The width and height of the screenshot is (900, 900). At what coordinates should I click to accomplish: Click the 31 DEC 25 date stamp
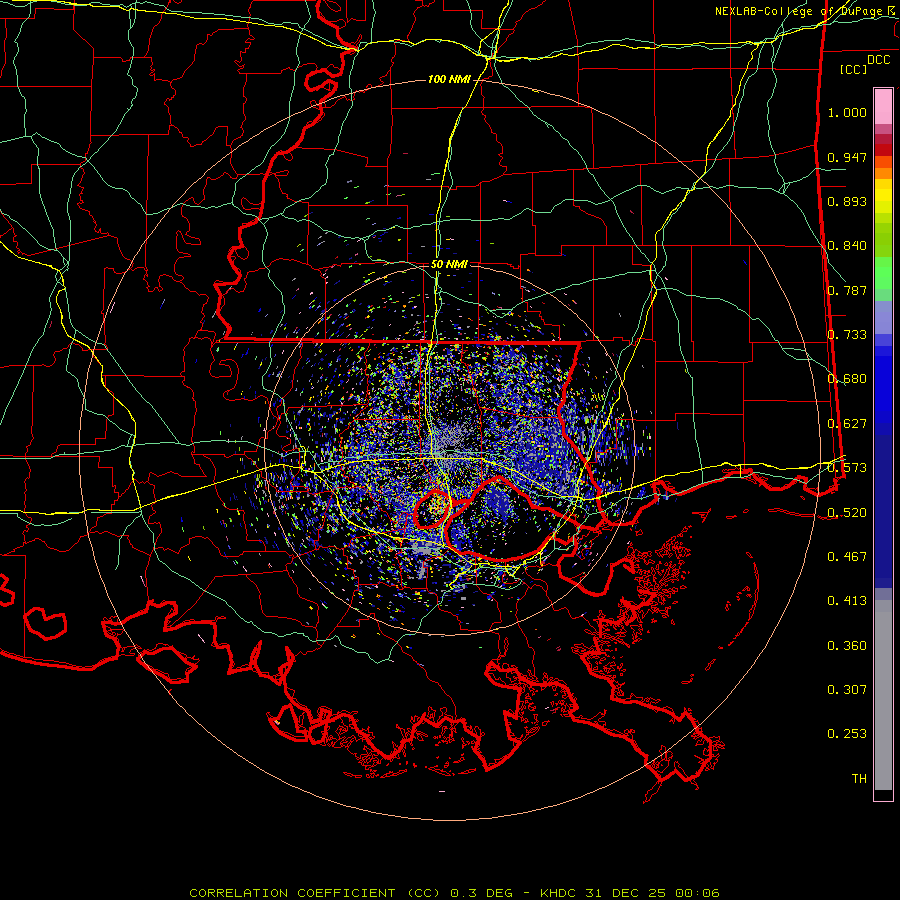(x=627, y=893)
